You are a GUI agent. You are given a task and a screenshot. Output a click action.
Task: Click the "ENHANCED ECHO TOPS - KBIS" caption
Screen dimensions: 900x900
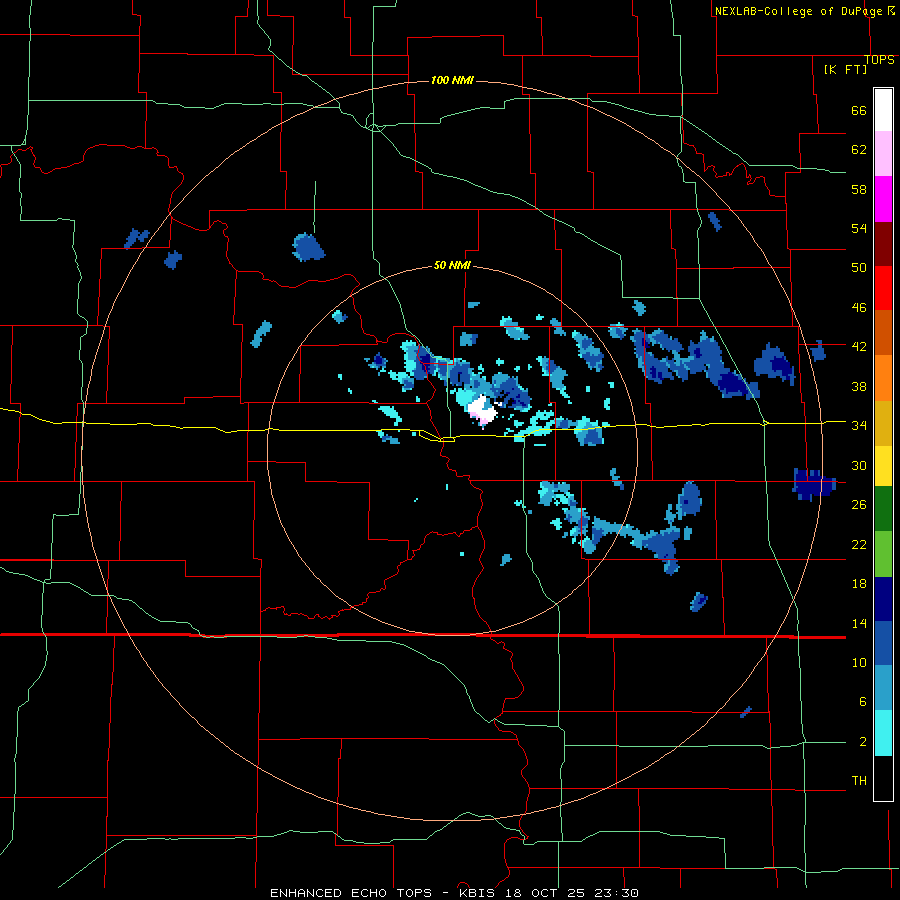point(385,893)
